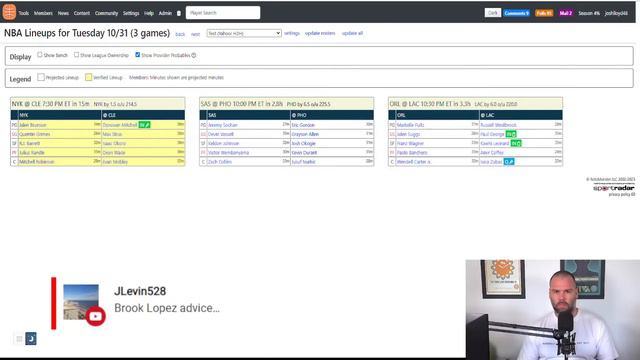Screen dimensions: 640x360
Task: Click the clipboard icon beside Admin
Action: click(x=179, y=13)
